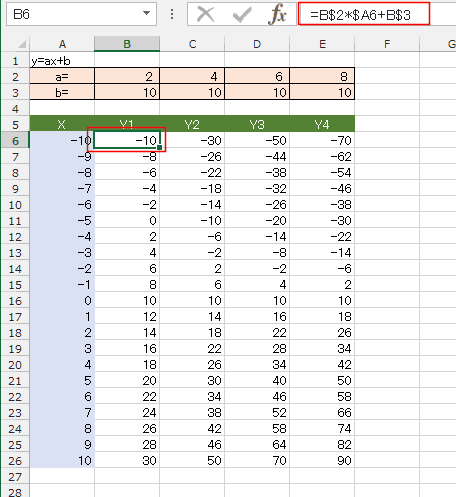Click the Select All corner triangle
Screen dimensions: 456x497
coord(22,44)
